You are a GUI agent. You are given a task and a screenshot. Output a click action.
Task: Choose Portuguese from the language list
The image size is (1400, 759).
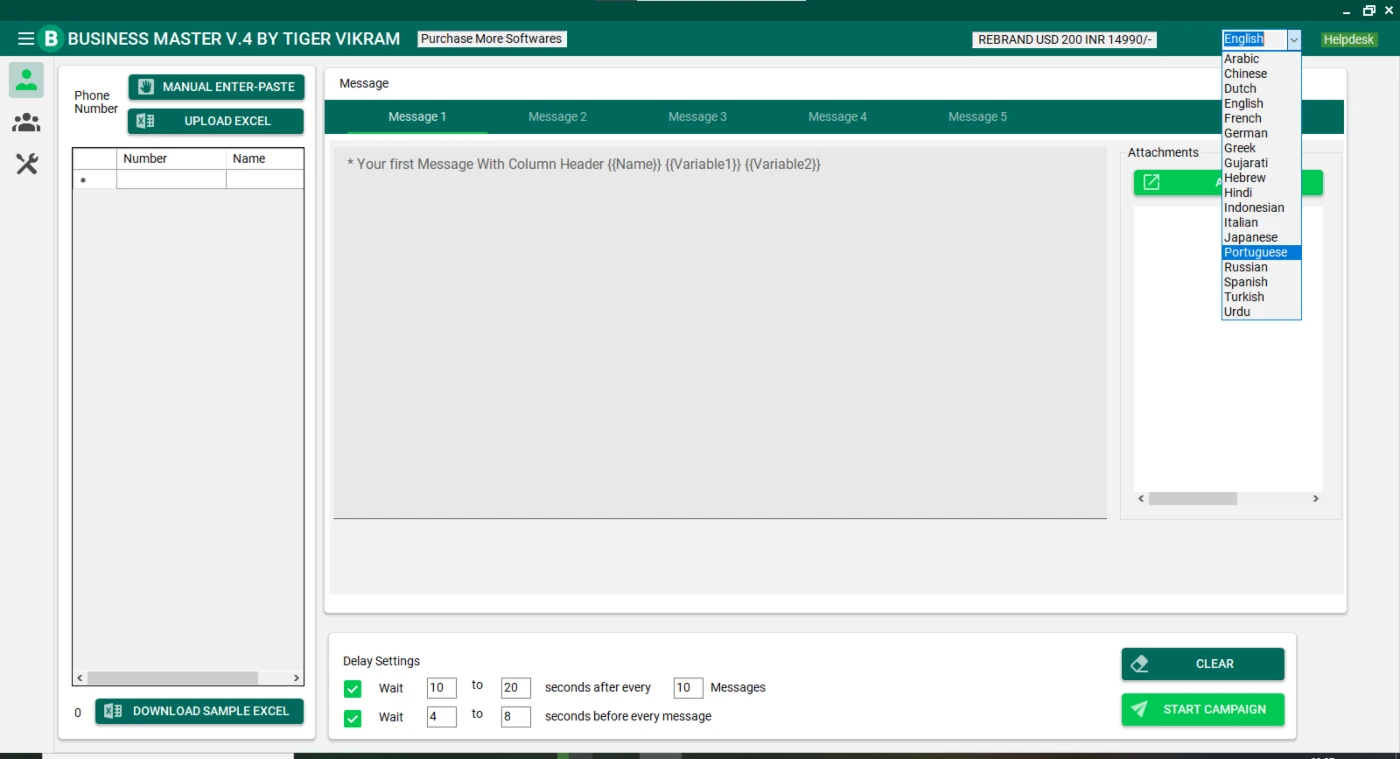coord(1261,252)
